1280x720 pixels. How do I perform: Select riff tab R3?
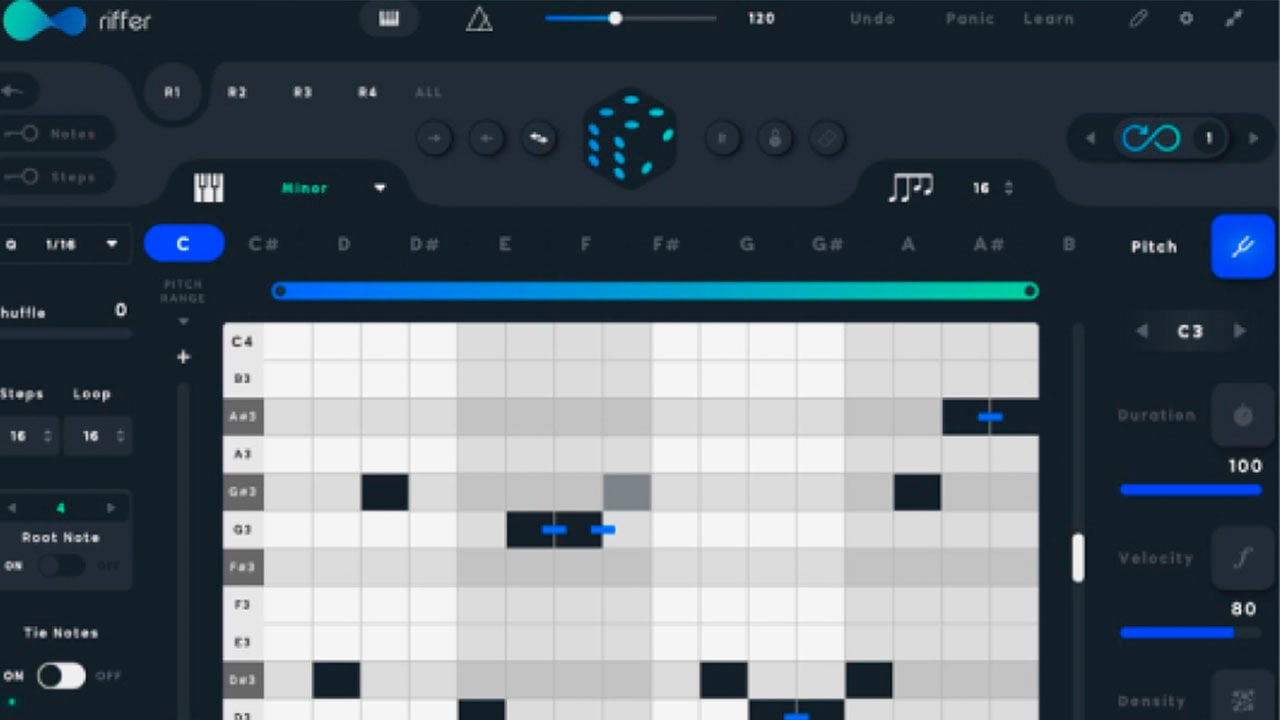(x=302, y=92)
